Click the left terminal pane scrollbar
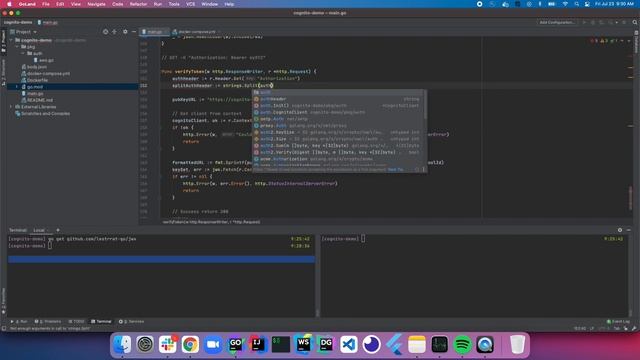This screenshot has width=640, height=360. pyautogui.click(x=317, y=313)
